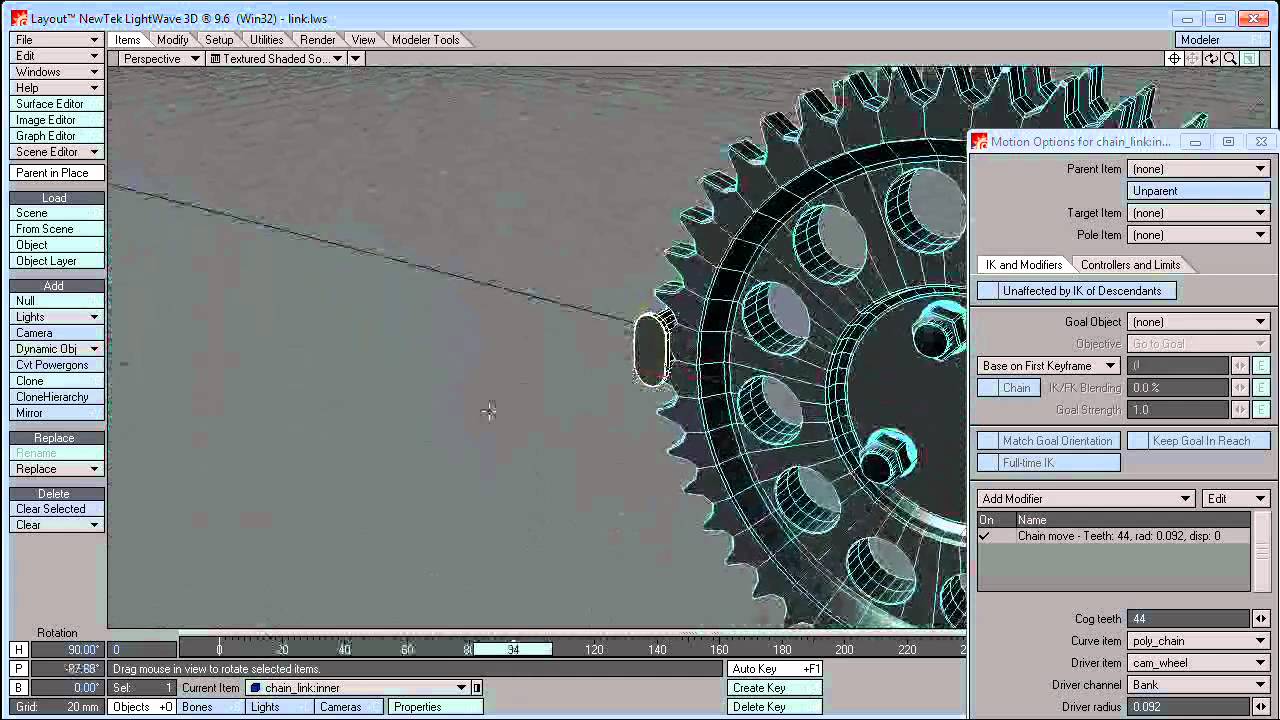This screenshot has height=720, width=1280.
Task: Click the Cog teeth value stepper arrows
Action: pyautogui.click(x=1262, y=619)
